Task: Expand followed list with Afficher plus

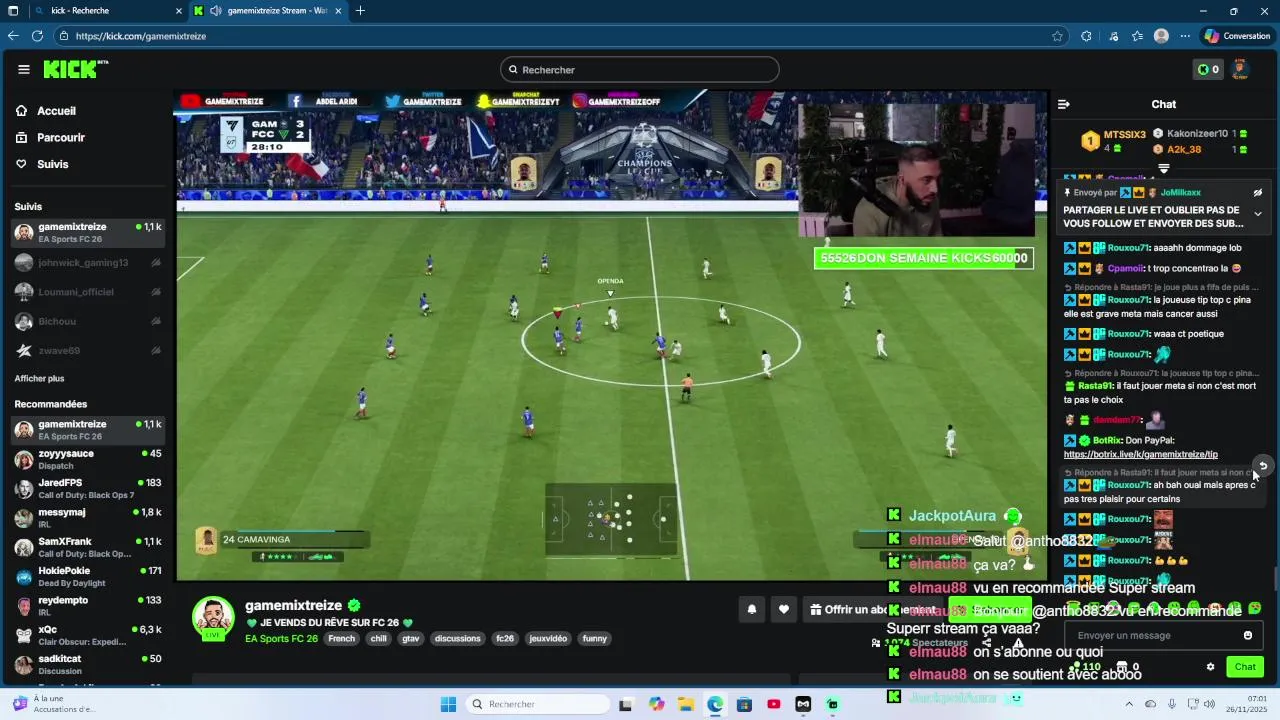Action: pyautogui.click(x=40, y=379)
